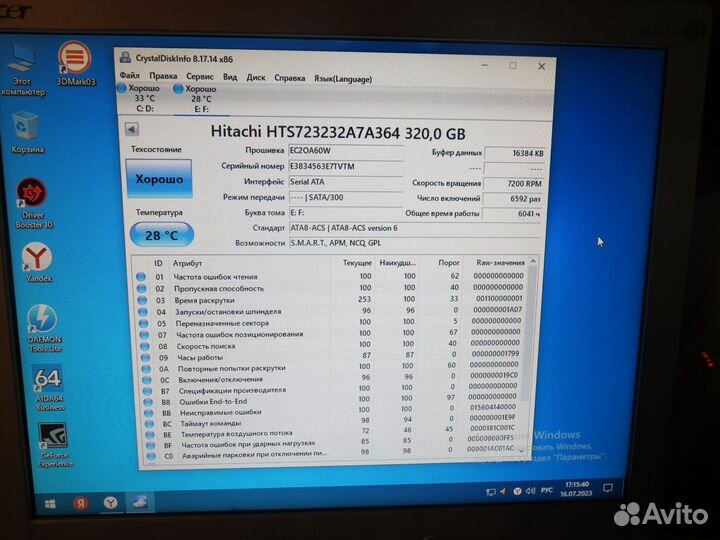Select the Время раскрутки attribute row
Screen dimensions: 720x540
coord(332,299)
